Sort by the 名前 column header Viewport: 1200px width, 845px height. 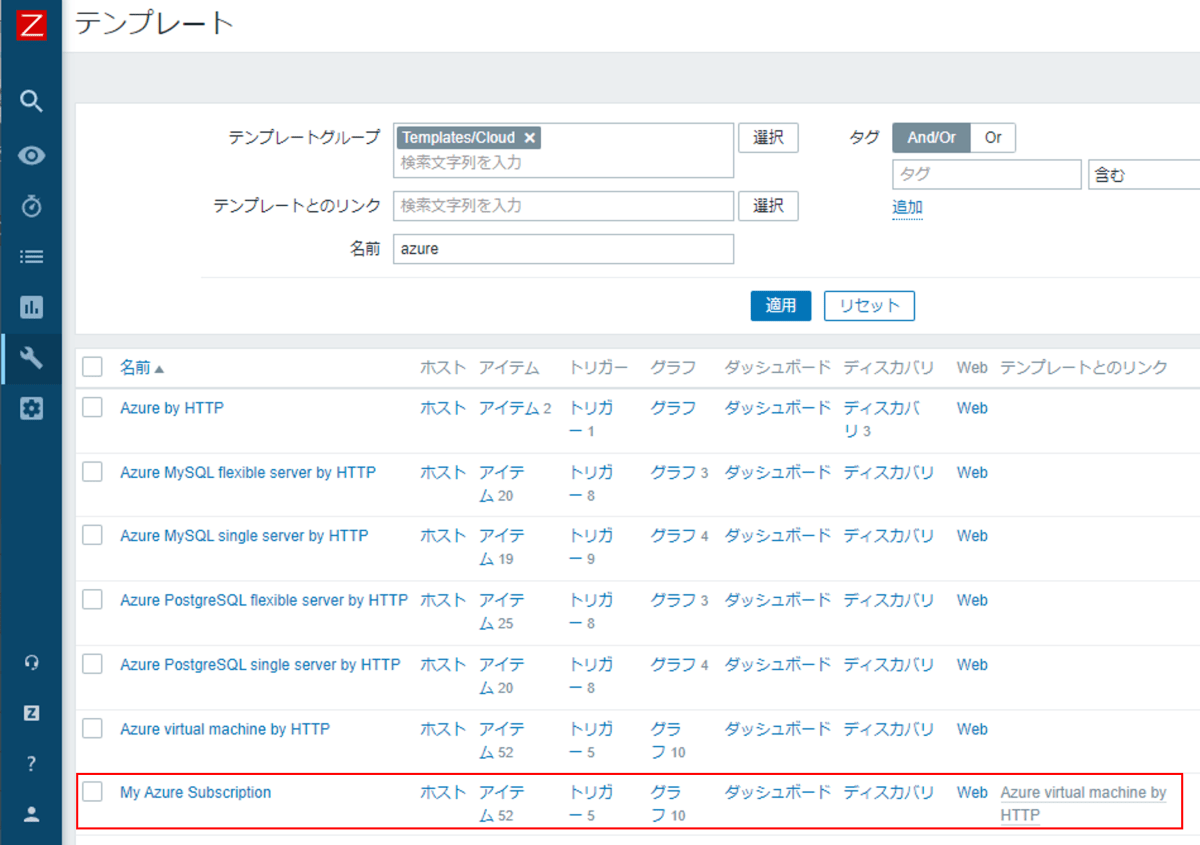[142, 368]
